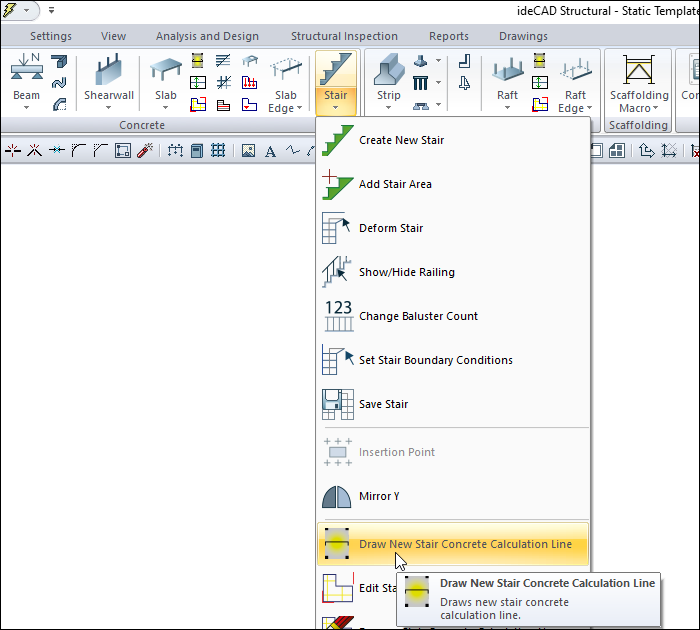Click the grid hash toolbar icon
700x630 pixels.
pyautogui.click(x=218, y=151)
